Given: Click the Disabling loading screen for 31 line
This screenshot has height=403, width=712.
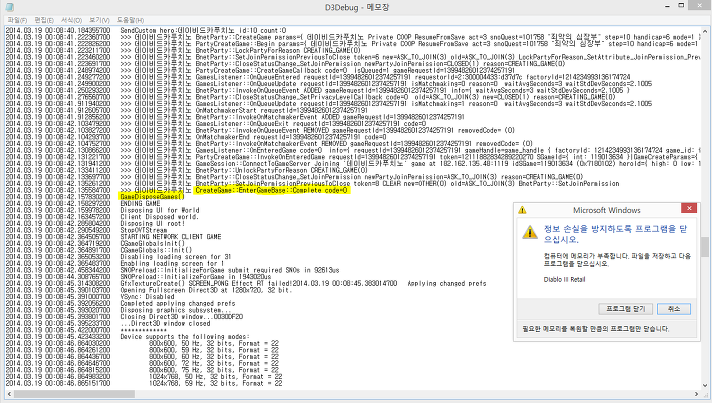Looking at the screenshot, I should (x=176, y=257).
